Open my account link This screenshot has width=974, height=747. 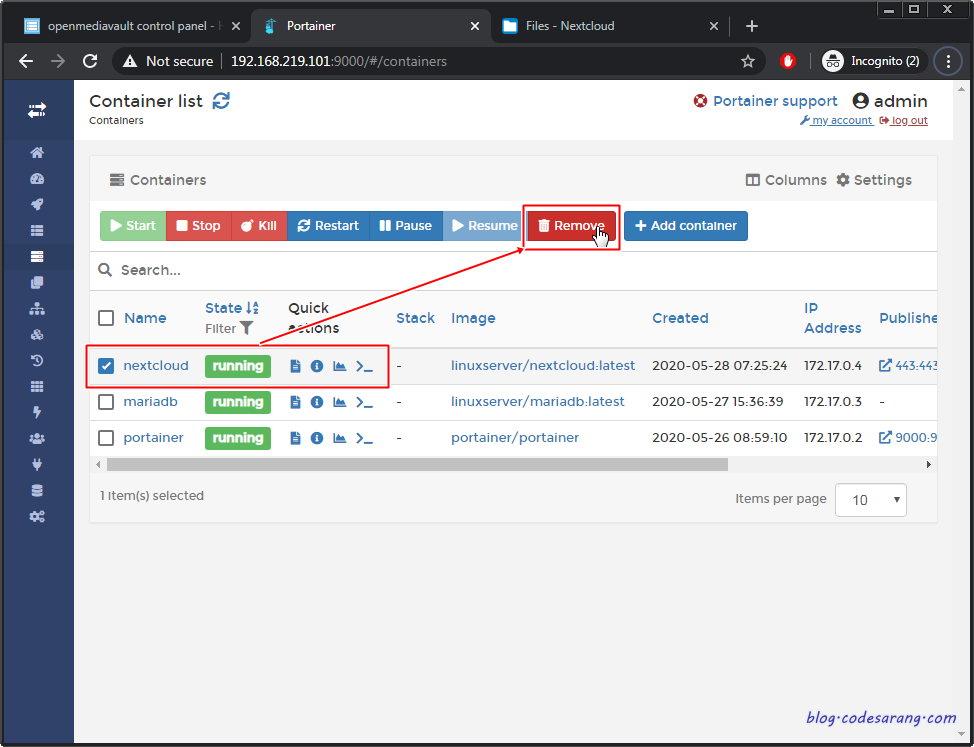[836, 120]
